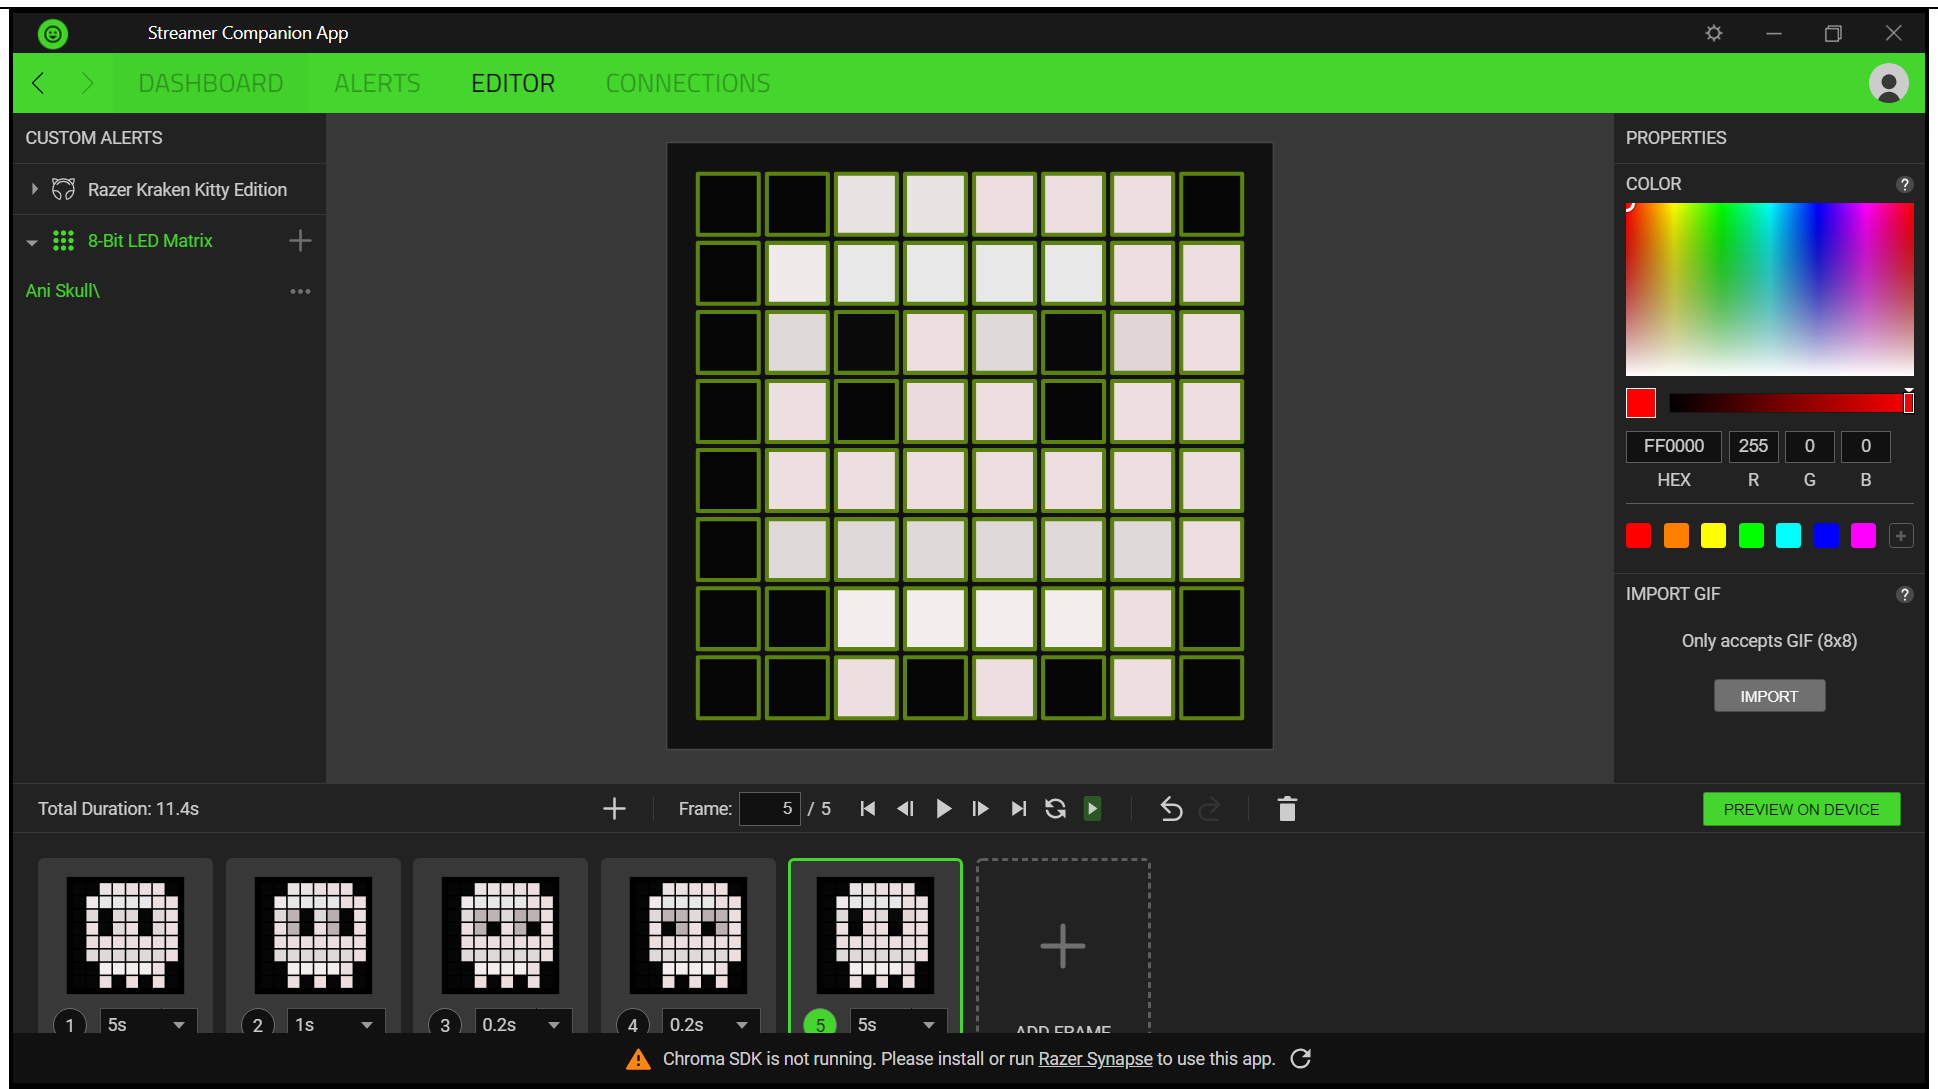Select the red preset color swatch

tap(1638, 535)
